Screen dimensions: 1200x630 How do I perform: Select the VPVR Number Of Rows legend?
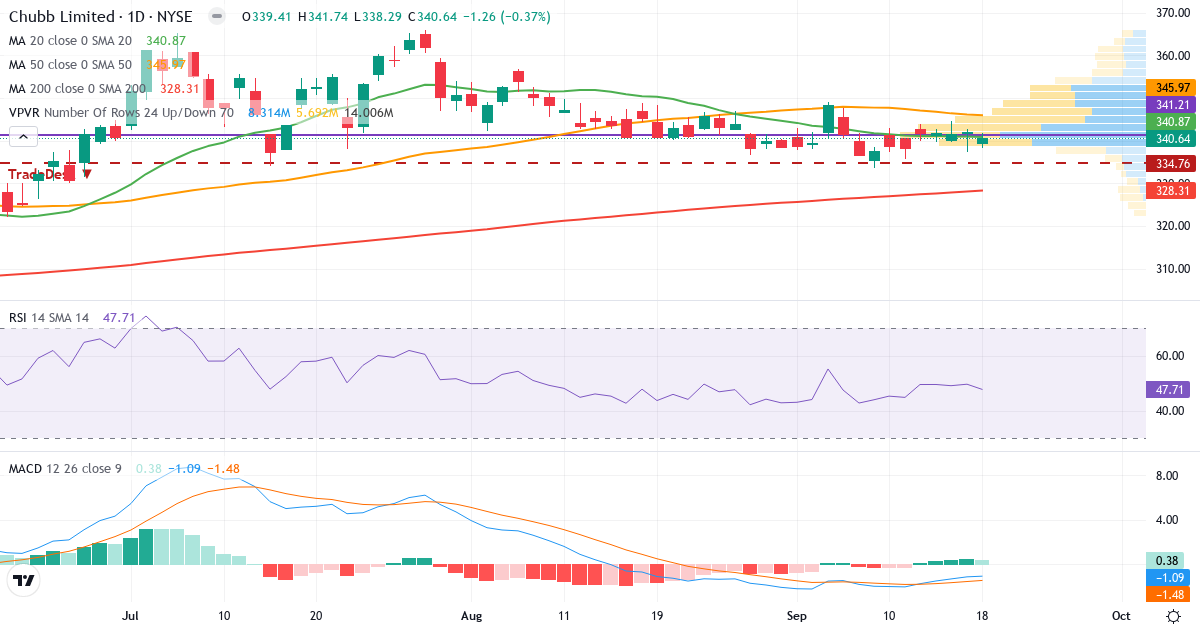coord(121,112)
